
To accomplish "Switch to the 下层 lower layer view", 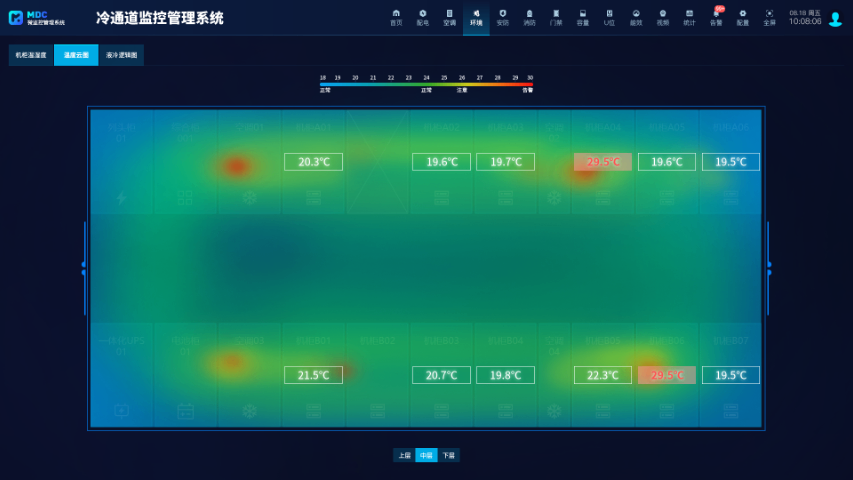I will [449, 455].
